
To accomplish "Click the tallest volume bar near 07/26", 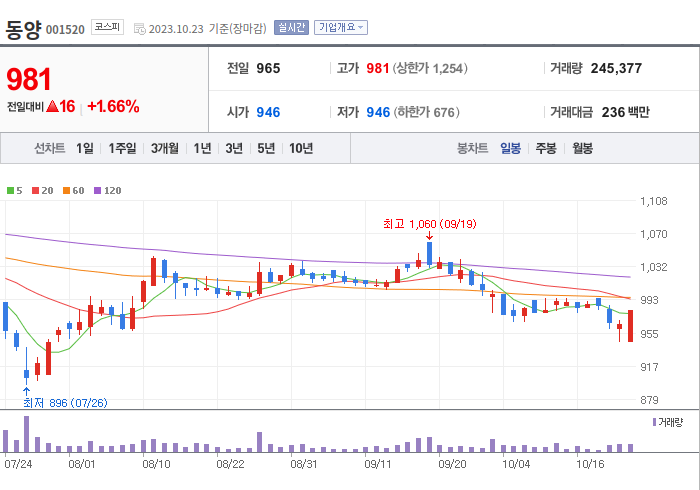I will 26,434.
